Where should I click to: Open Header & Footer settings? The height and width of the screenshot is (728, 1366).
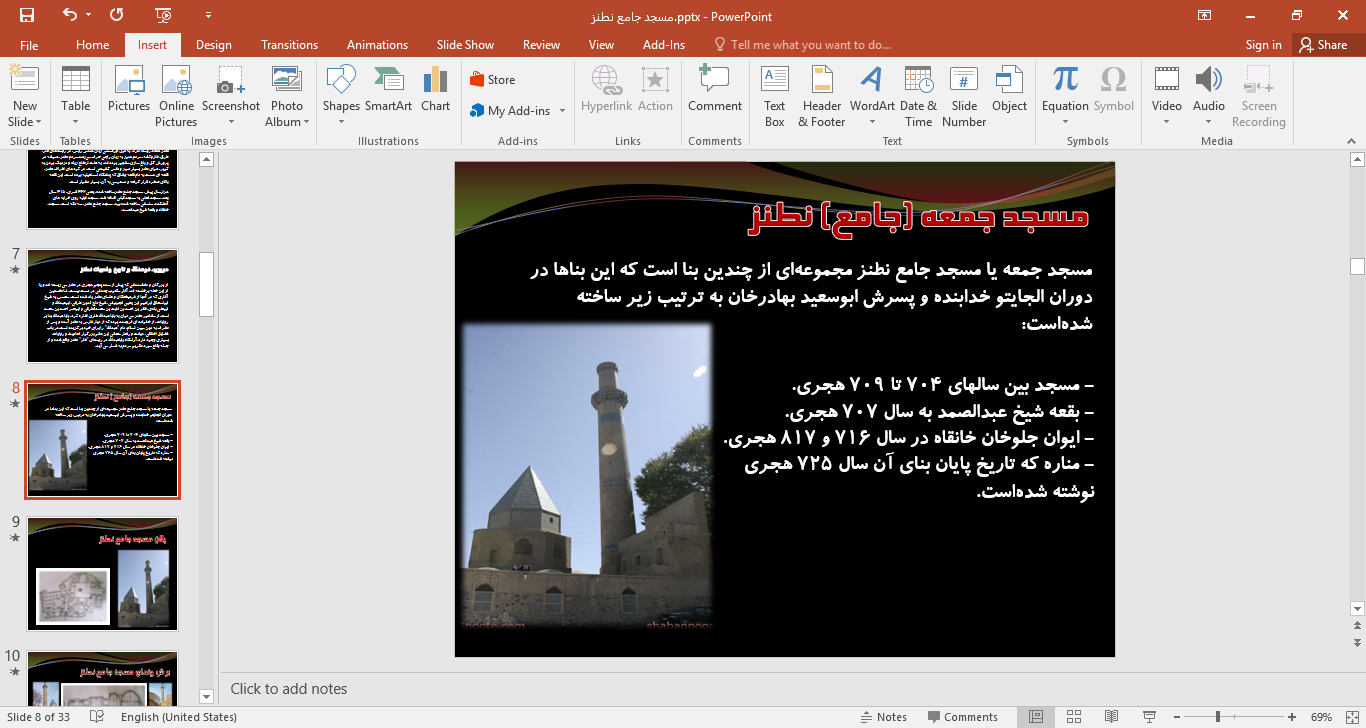(822, 96)
